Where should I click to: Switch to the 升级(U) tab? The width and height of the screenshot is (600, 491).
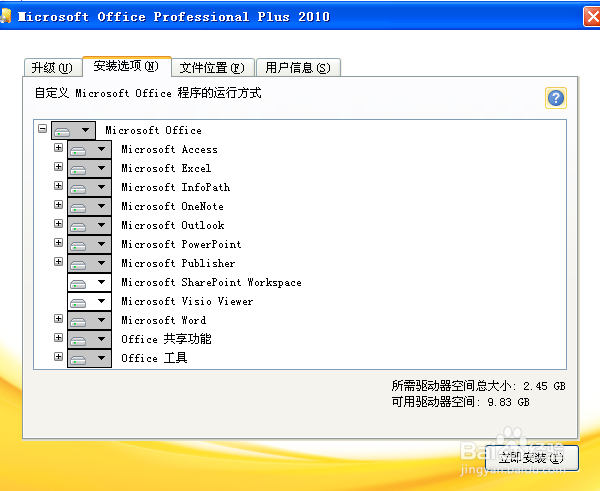coord(53,68)
